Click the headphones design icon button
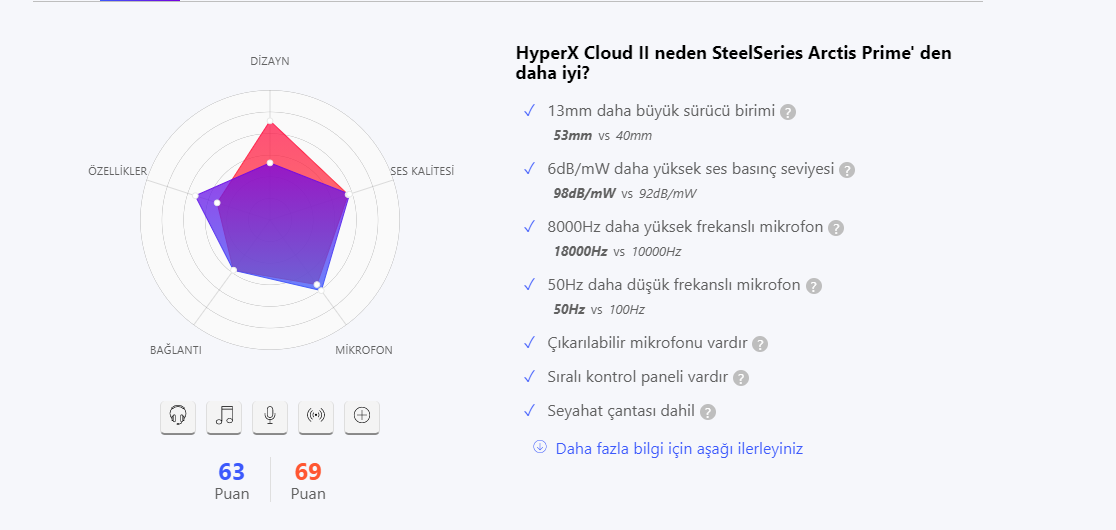 coord(178,416)
